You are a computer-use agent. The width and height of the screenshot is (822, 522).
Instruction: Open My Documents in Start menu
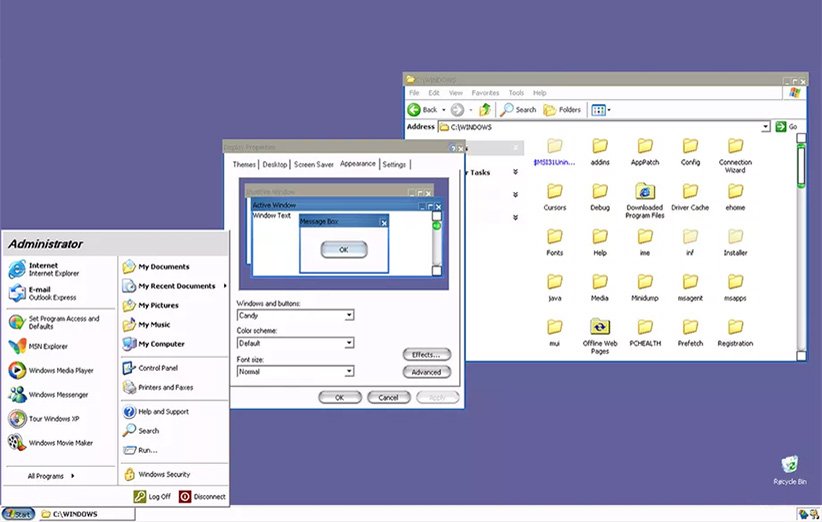point(156,267)
